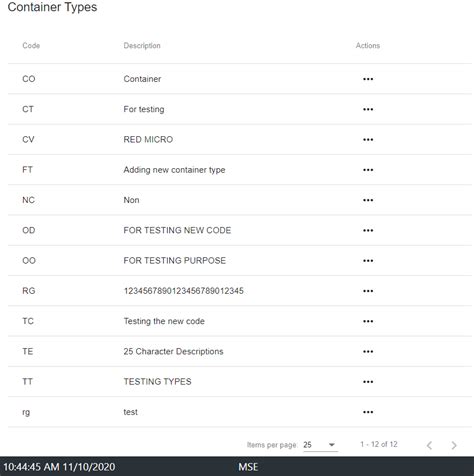Open actions for FT container type
This screenshot has height=476, width=474.
click(x=368, y=170)
